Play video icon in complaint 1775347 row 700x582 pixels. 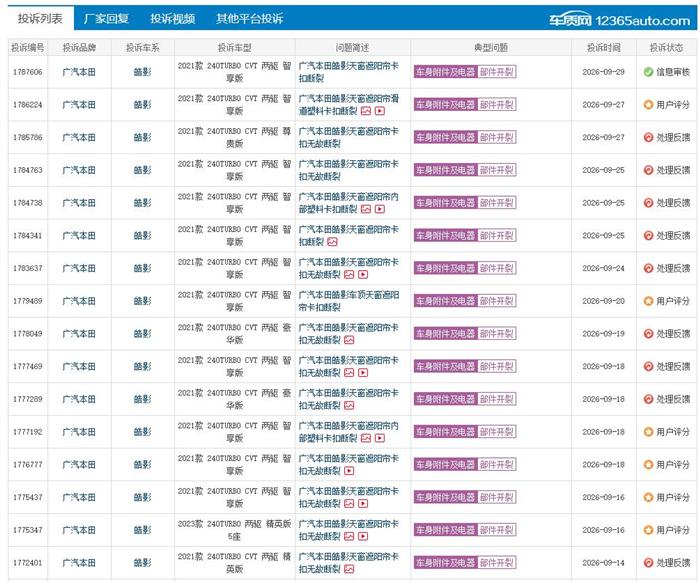tap(363, 536)
